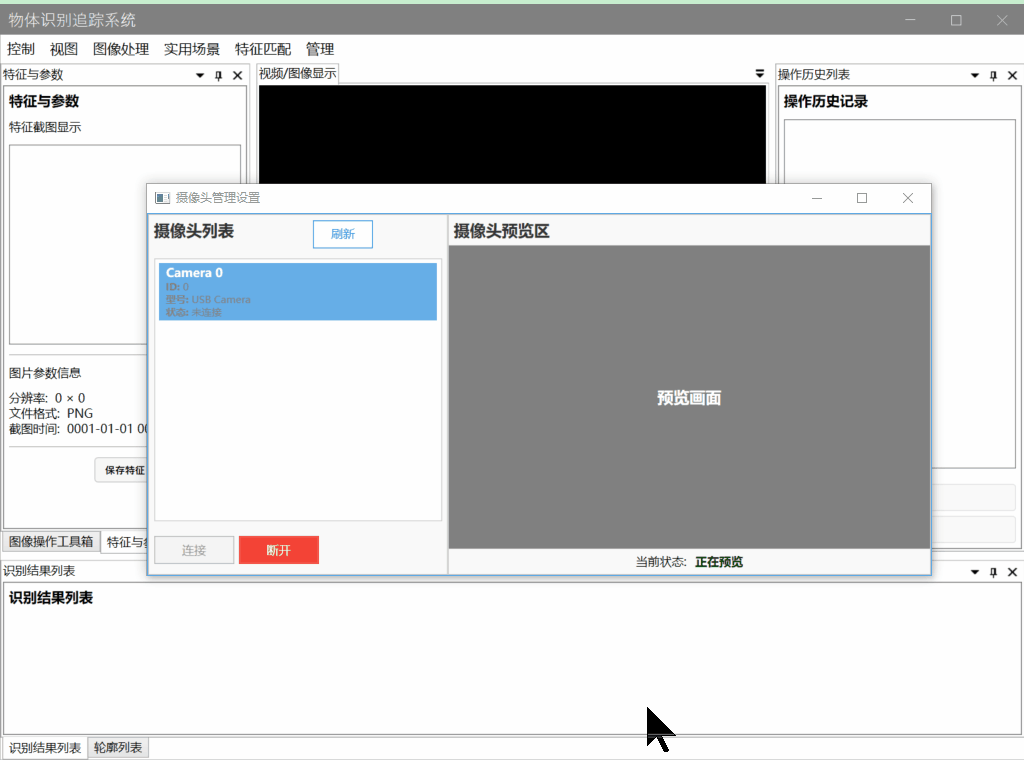Minimize the 物体识别追踪系统 main window
This screenshot has height=760, width=1024.
[x=910, y=20]
